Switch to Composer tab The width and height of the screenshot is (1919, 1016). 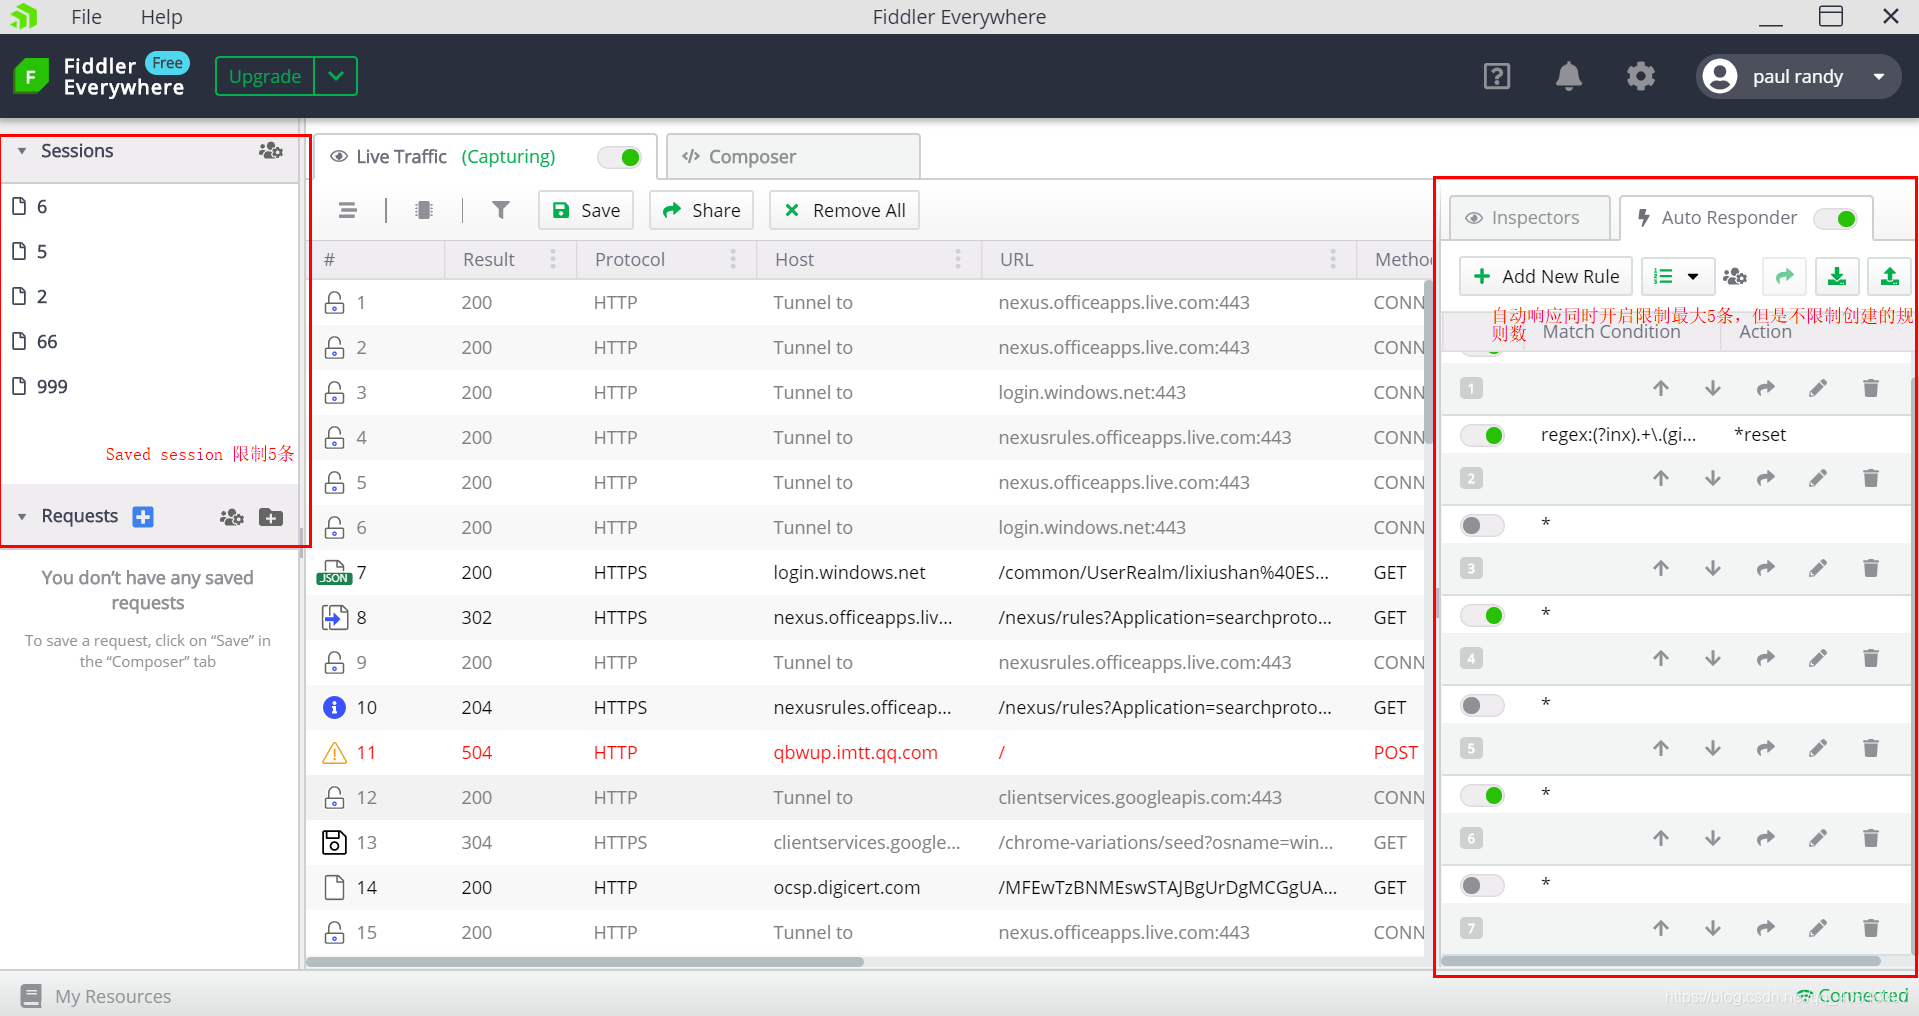[x=793, y=157]
